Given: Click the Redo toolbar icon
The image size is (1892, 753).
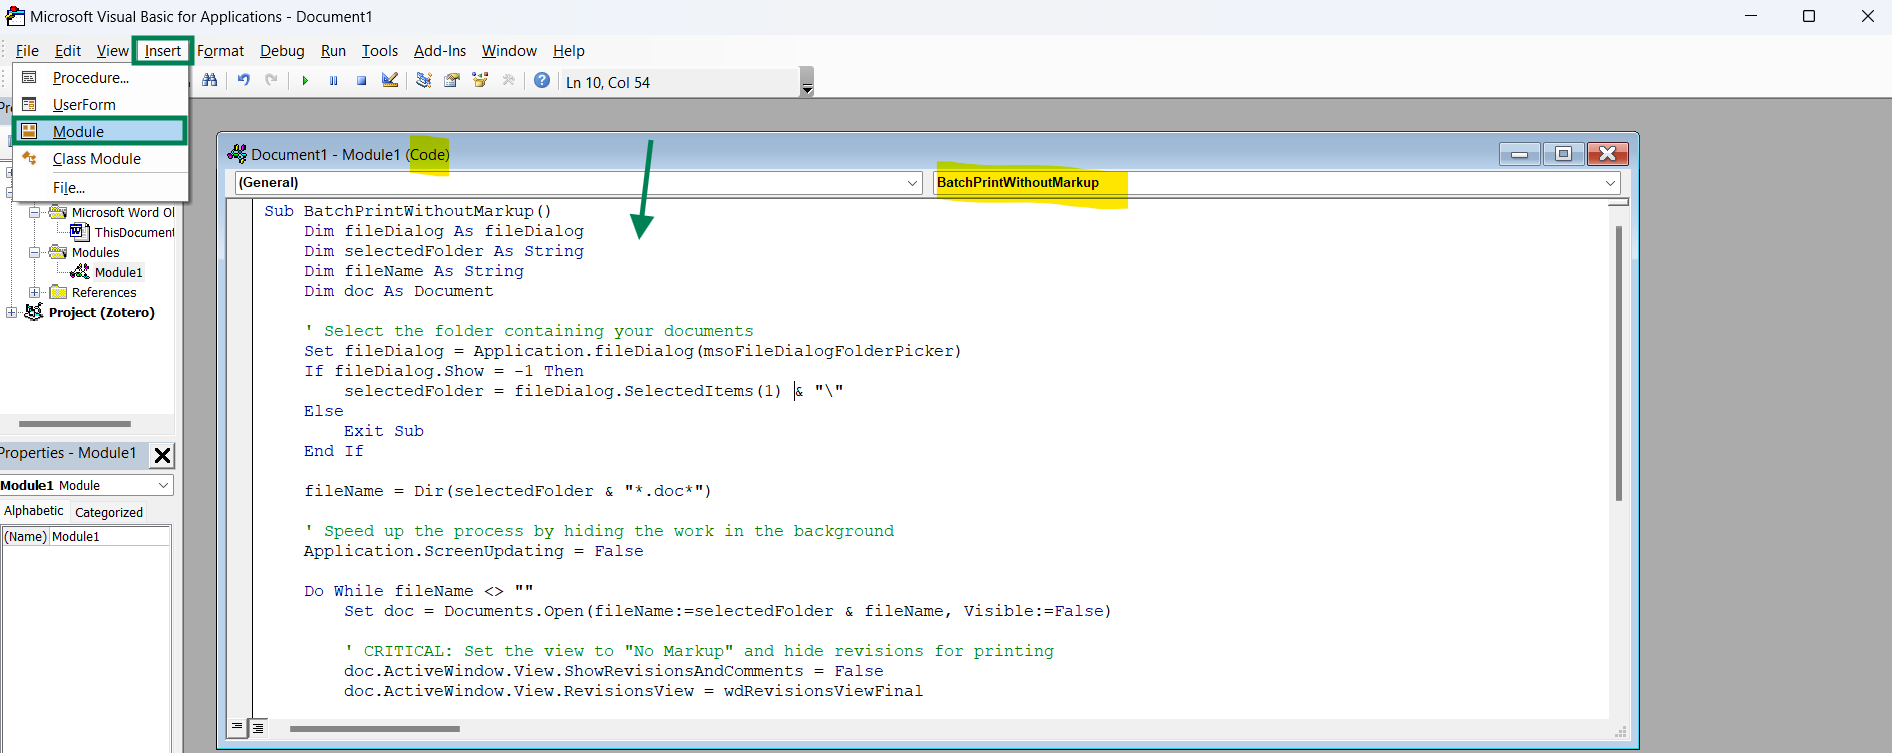Looking at the screenshot, I should [x=271, y=81].
